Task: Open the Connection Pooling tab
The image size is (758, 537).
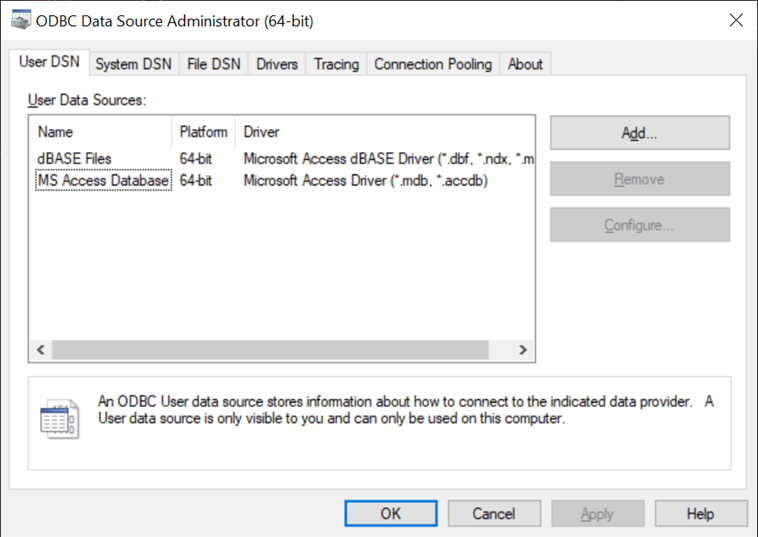Action: [433, 64]
